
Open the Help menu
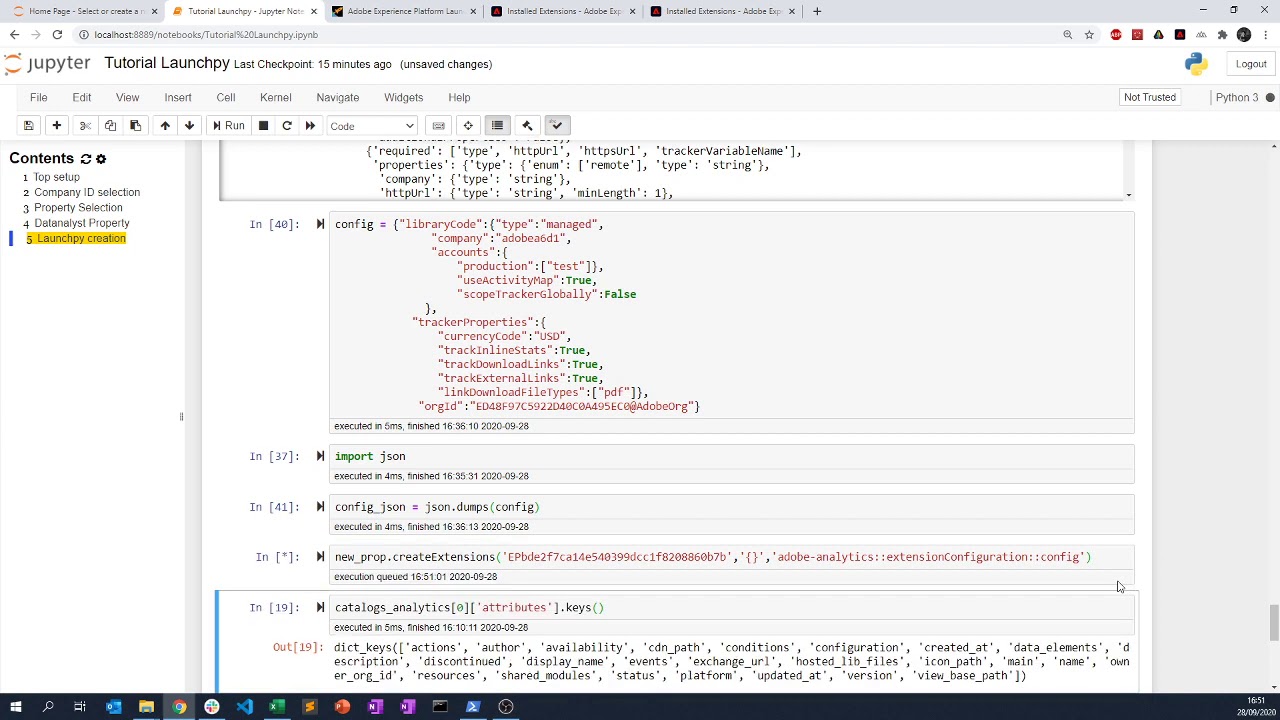click(x=459, y=97)
